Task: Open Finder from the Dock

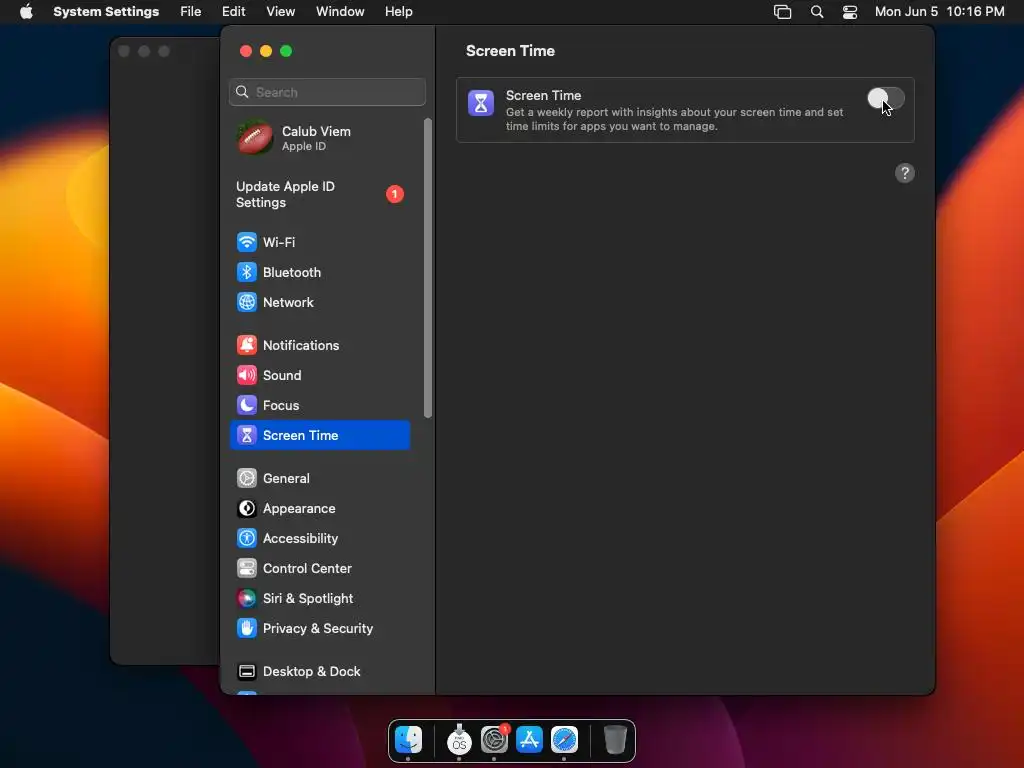Action: [409, 740]
